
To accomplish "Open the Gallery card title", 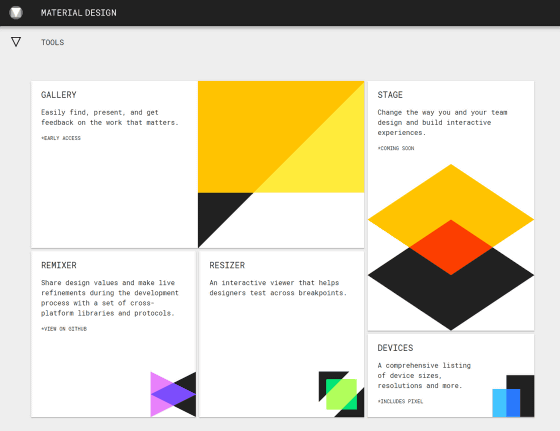I will click(x=59, y=95).
